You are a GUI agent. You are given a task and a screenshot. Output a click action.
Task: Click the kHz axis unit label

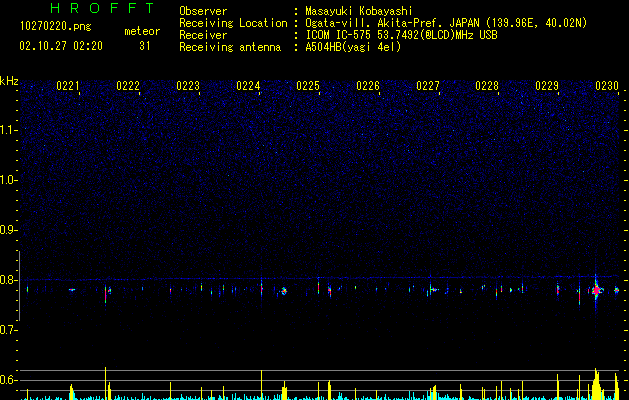(9, 81)
